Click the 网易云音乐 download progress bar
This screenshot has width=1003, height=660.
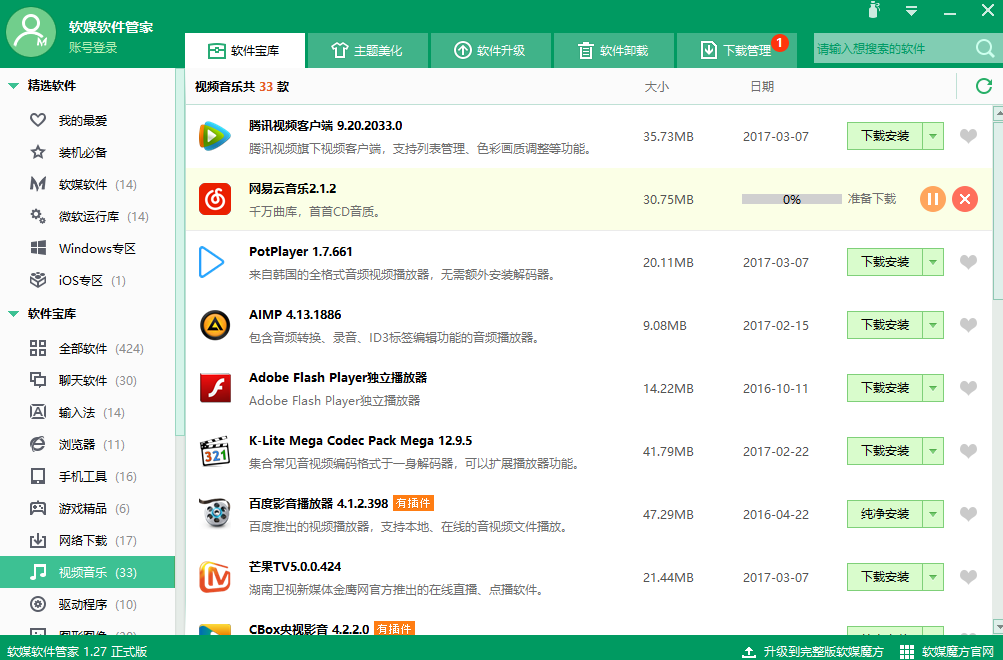tap(791, 199)
